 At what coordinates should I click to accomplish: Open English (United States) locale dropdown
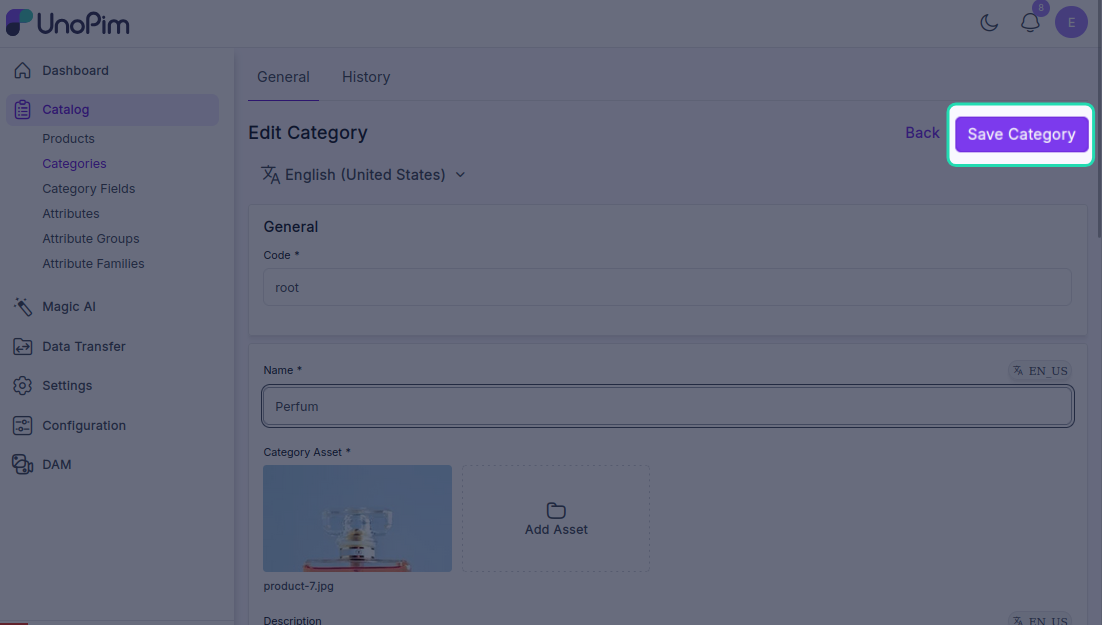coord(363,174)
